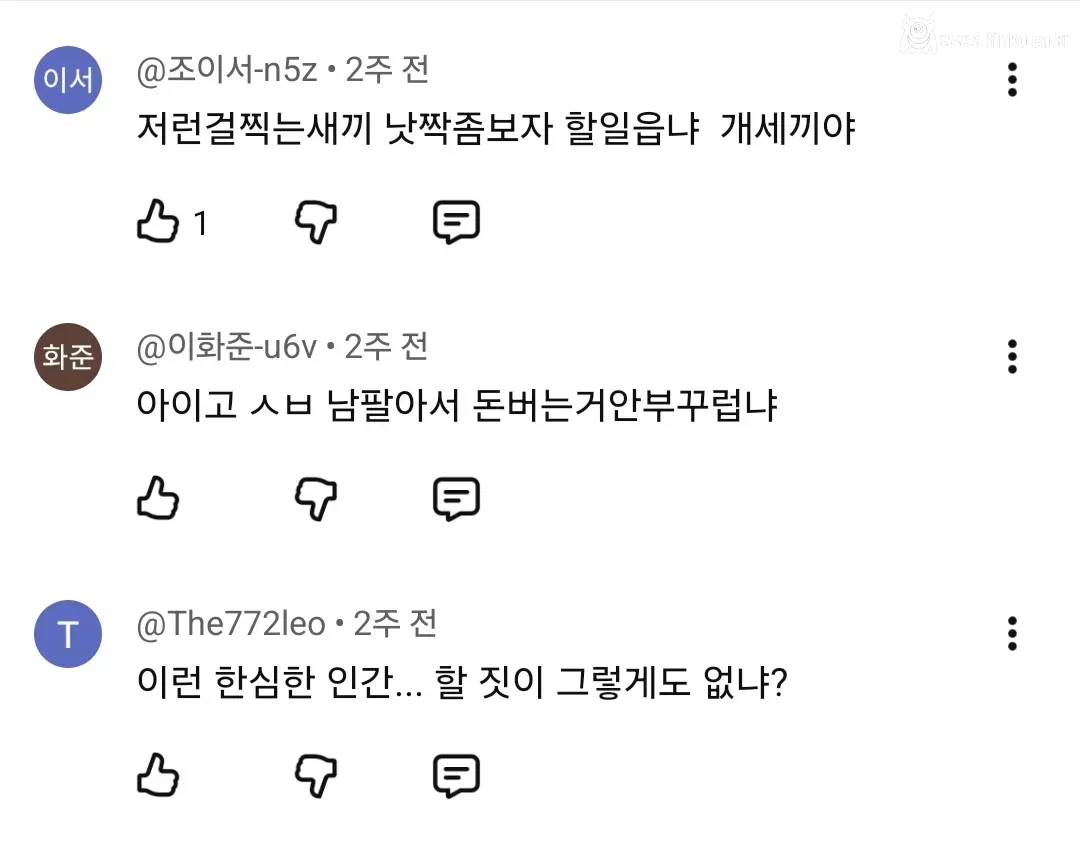Open the three-dot menu beside @이화준-u6v's comment
1080x855 pixels.
point(1012,356)
